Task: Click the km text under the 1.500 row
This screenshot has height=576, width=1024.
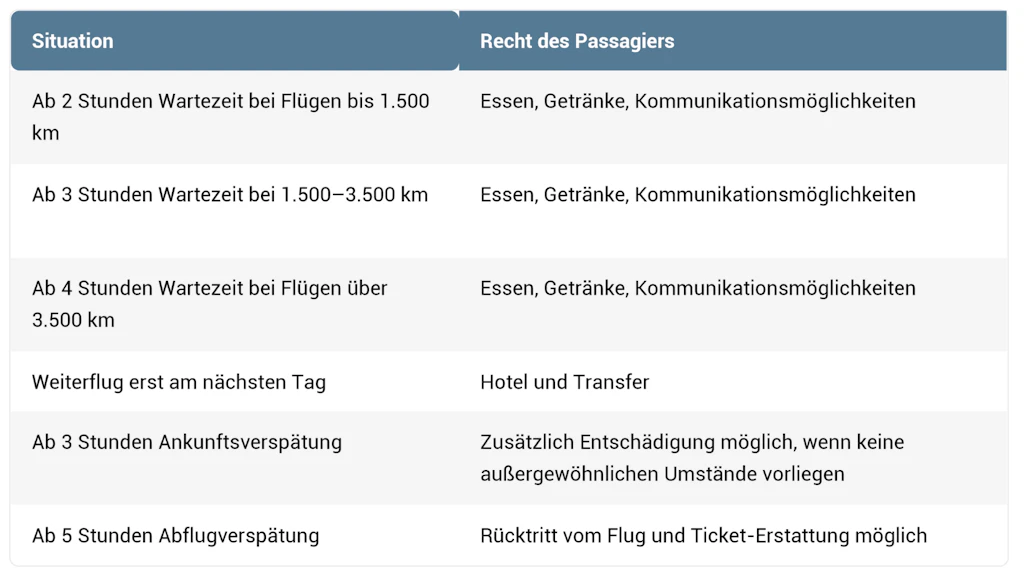Action: point(46,133)
